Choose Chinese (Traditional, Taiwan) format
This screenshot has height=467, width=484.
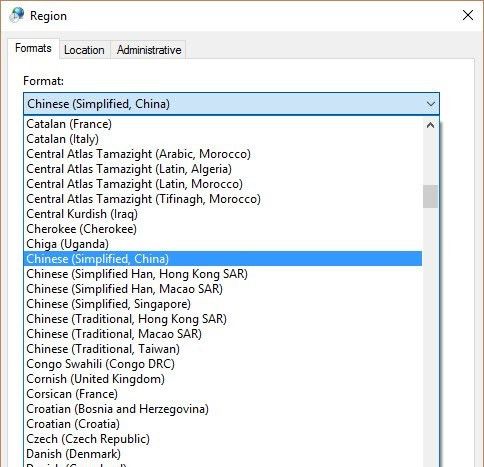pos(223,349)
